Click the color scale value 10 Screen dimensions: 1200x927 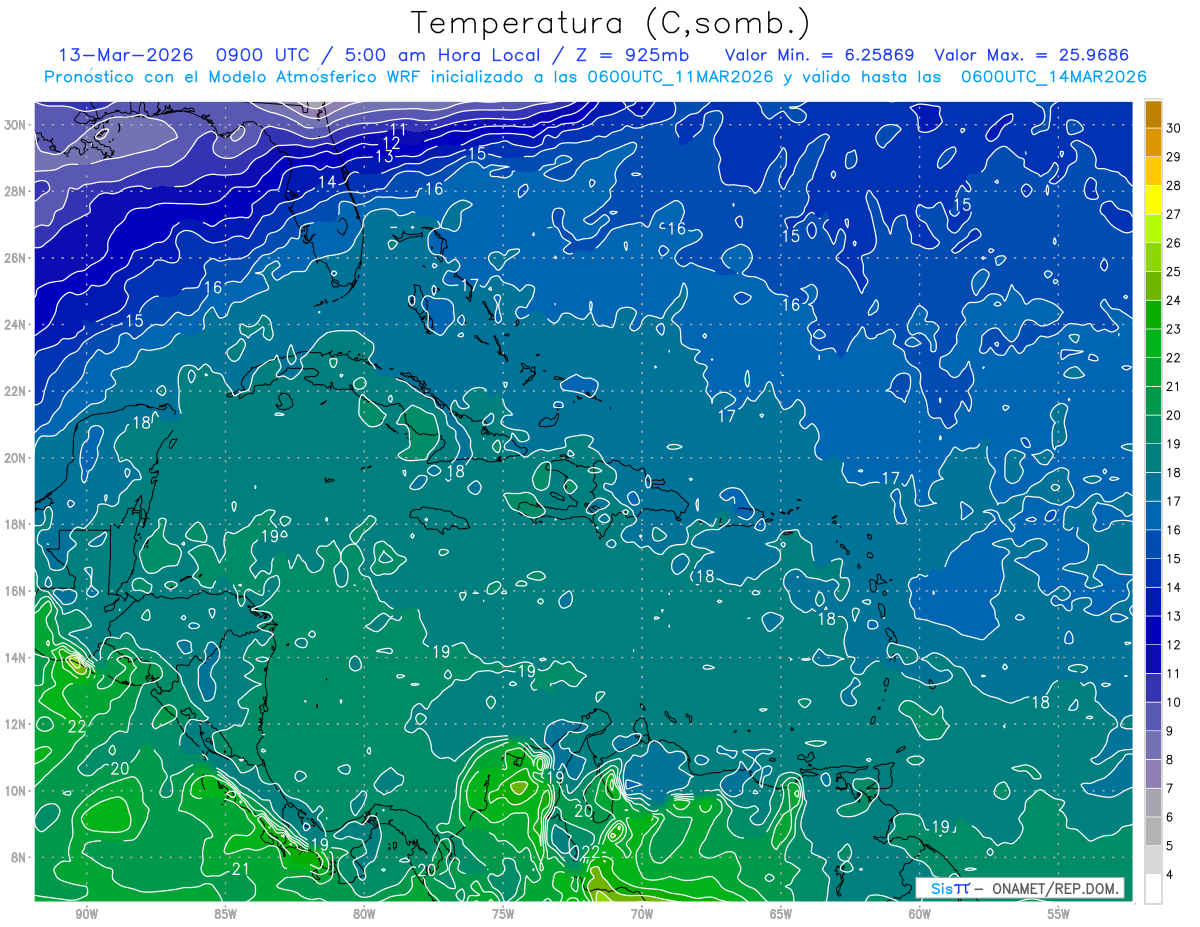click(1175, 702)
